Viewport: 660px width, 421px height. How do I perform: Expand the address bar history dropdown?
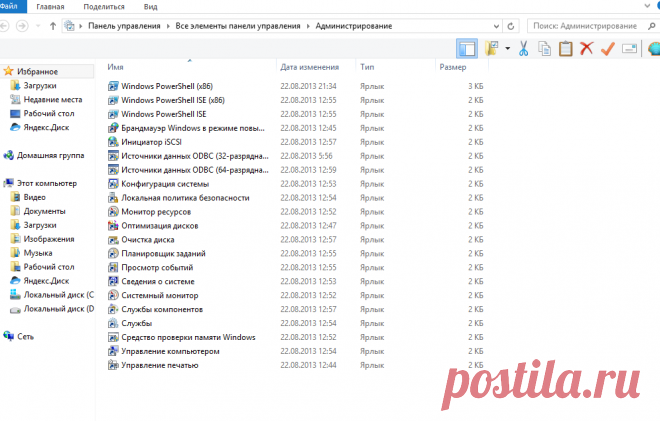coord(496,26)
